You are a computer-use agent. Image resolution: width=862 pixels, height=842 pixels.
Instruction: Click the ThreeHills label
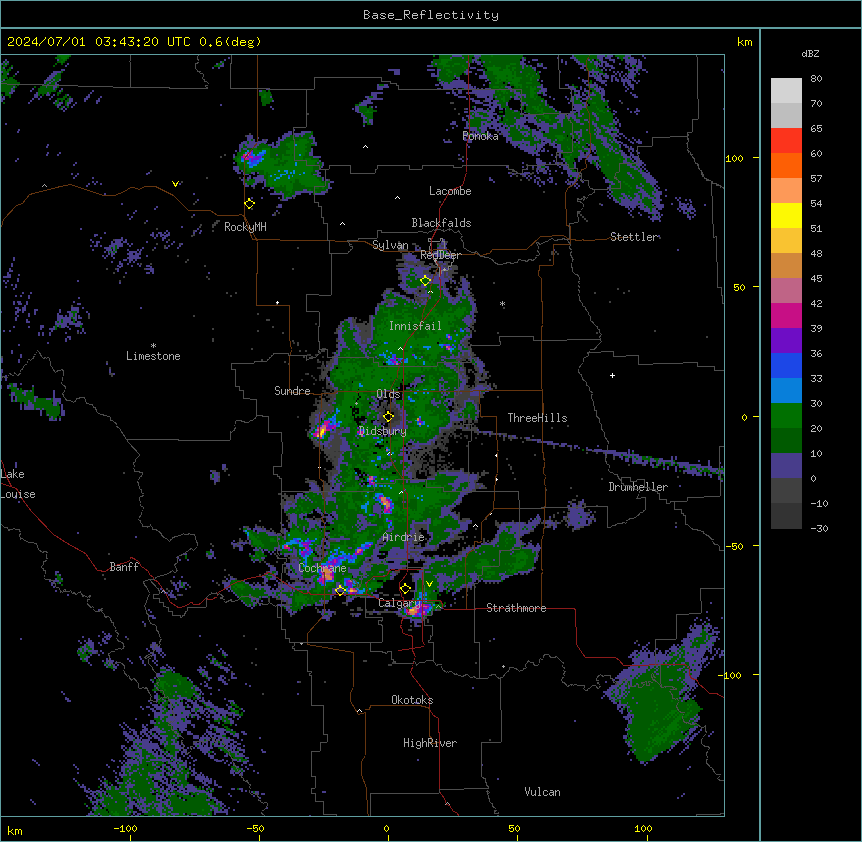click(537, 418)
